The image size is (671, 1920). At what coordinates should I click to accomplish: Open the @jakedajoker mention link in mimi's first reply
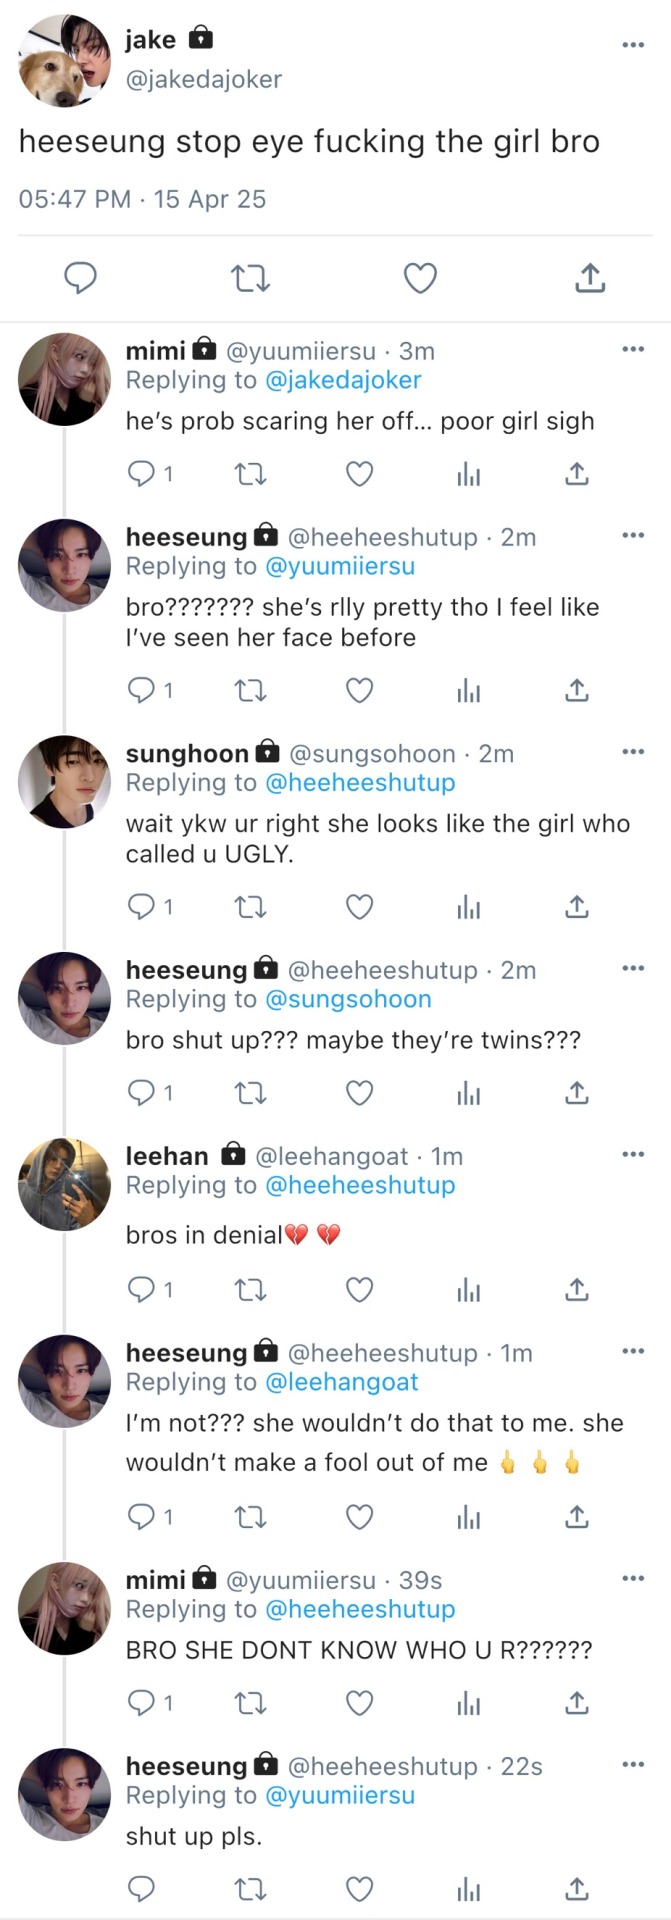[x=343, y=380]
